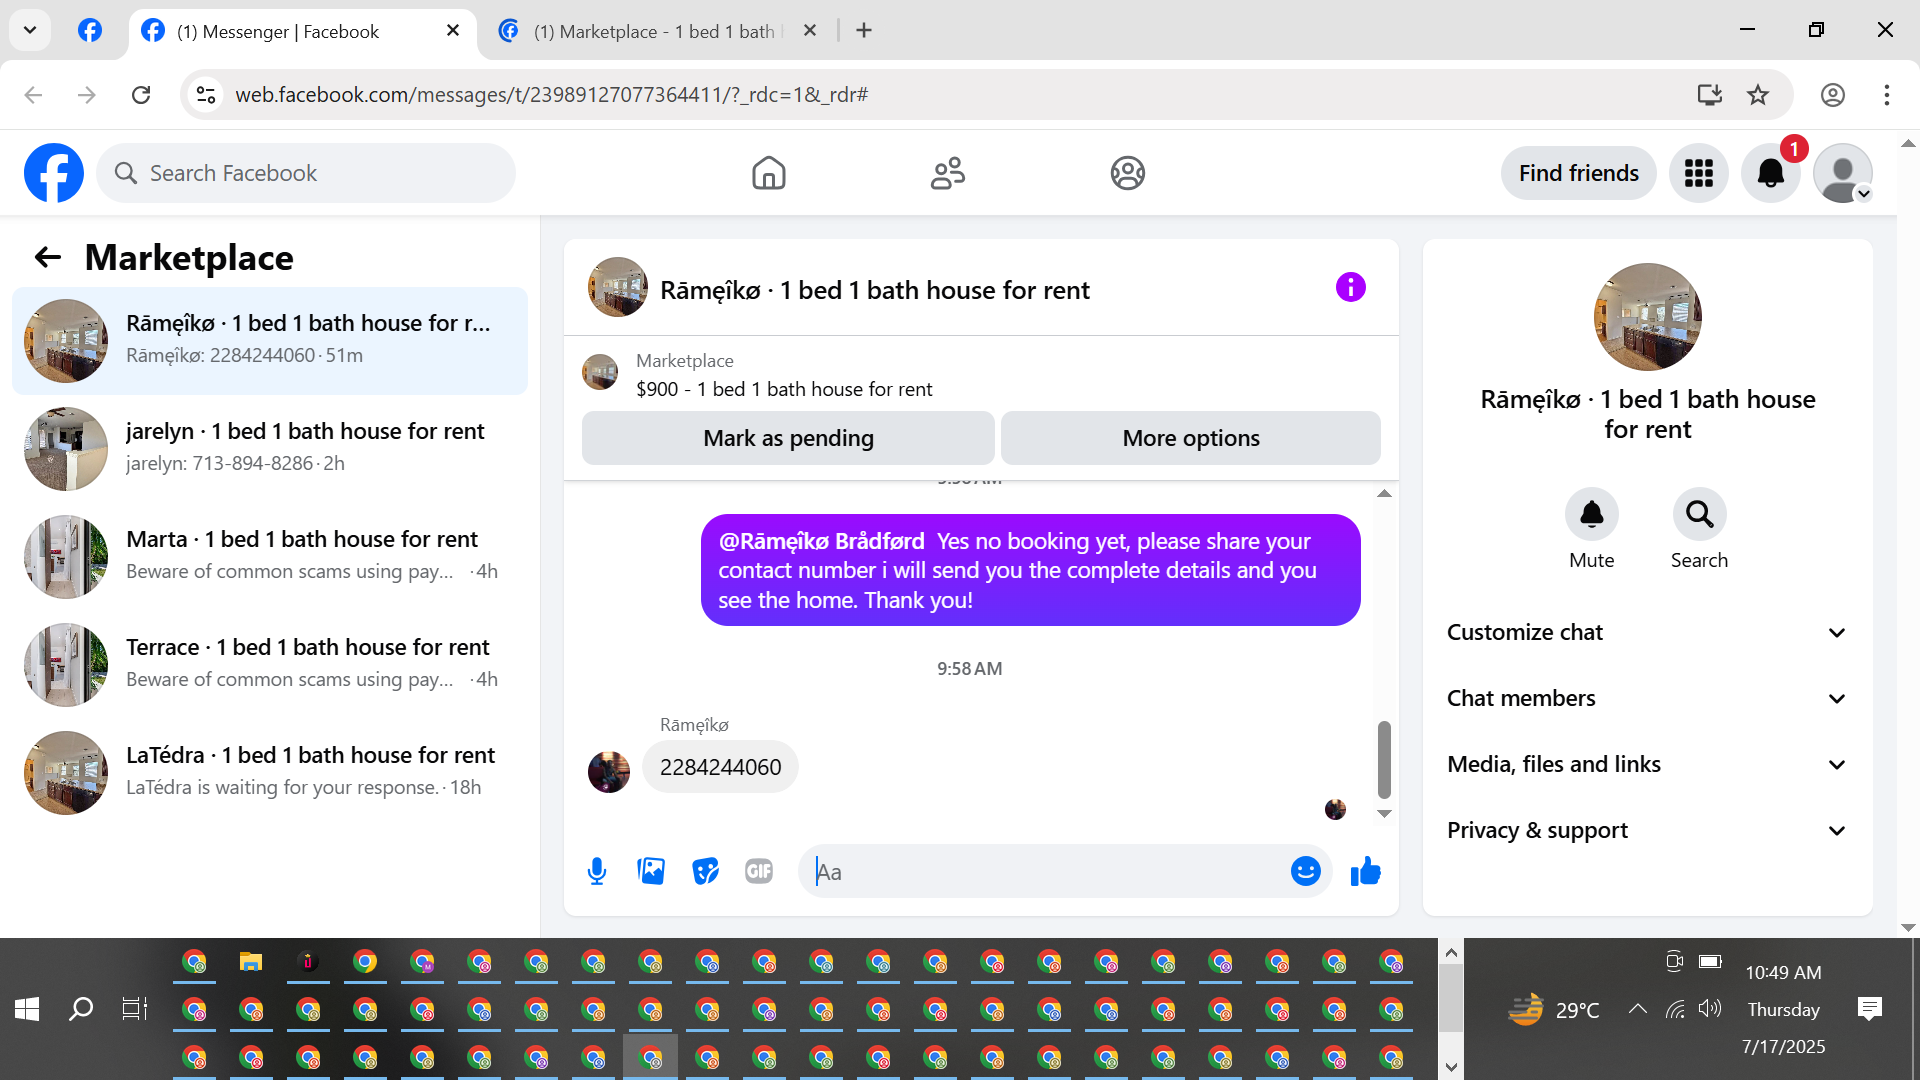This screenshot has height=1080, width=1920.
Task: Click the Facebook logo home icon
Action: (54, 173)
